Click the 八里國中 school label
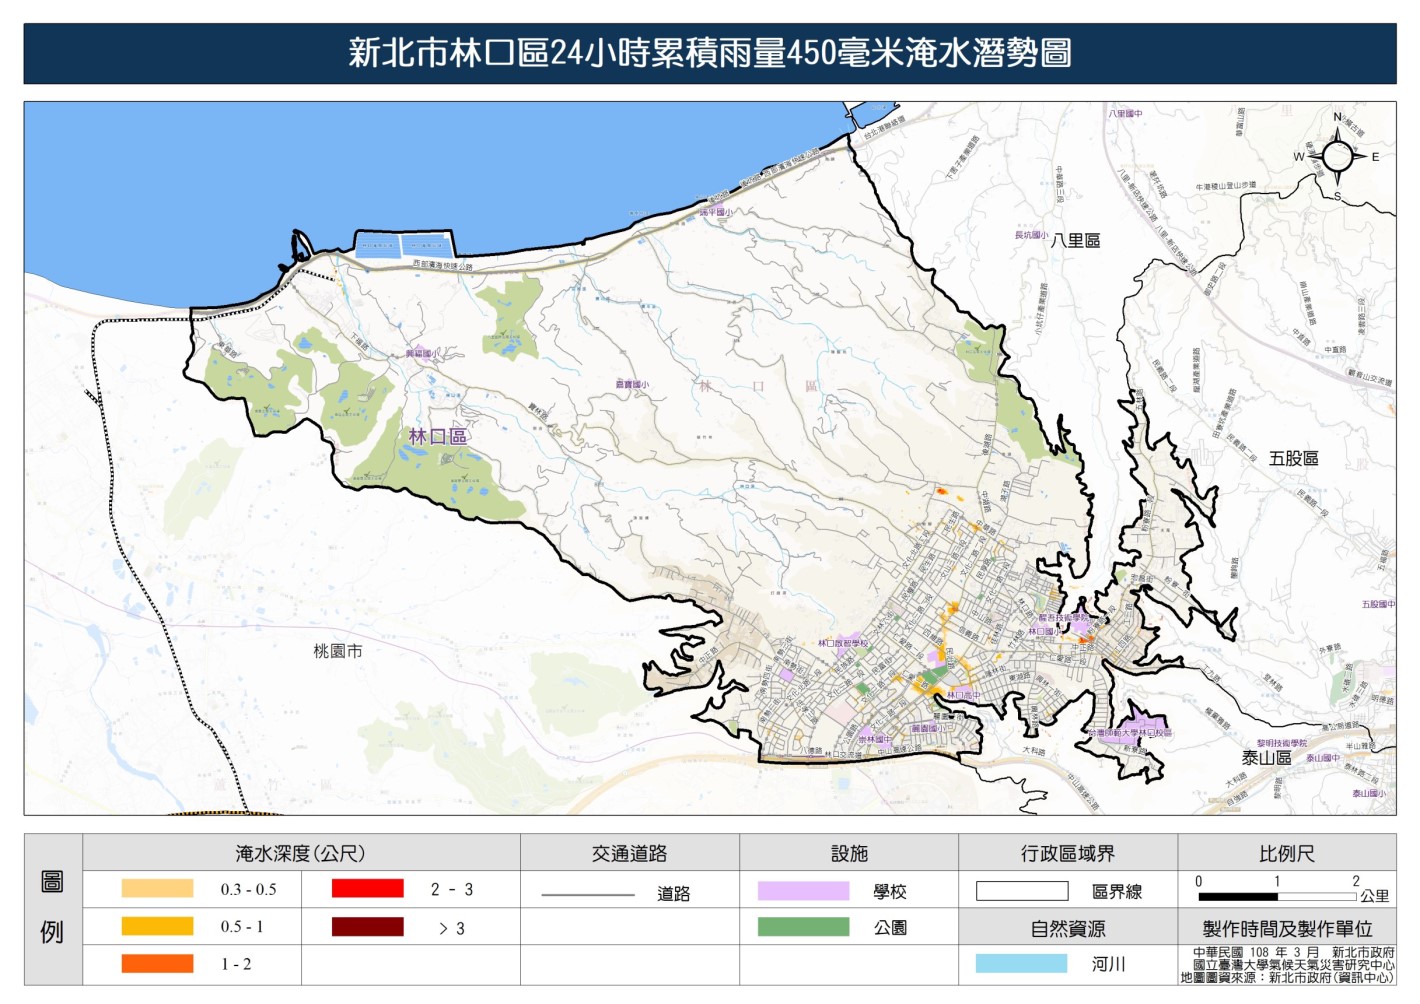Image resolution: width=1420 pixels, height=1004 pixels. point(1125,114)
